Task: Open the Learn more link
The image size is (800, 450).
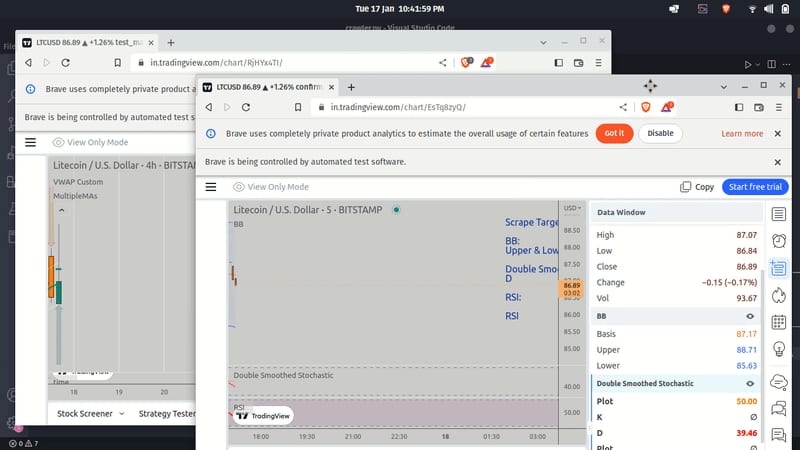Action: [x=742, y=134]
